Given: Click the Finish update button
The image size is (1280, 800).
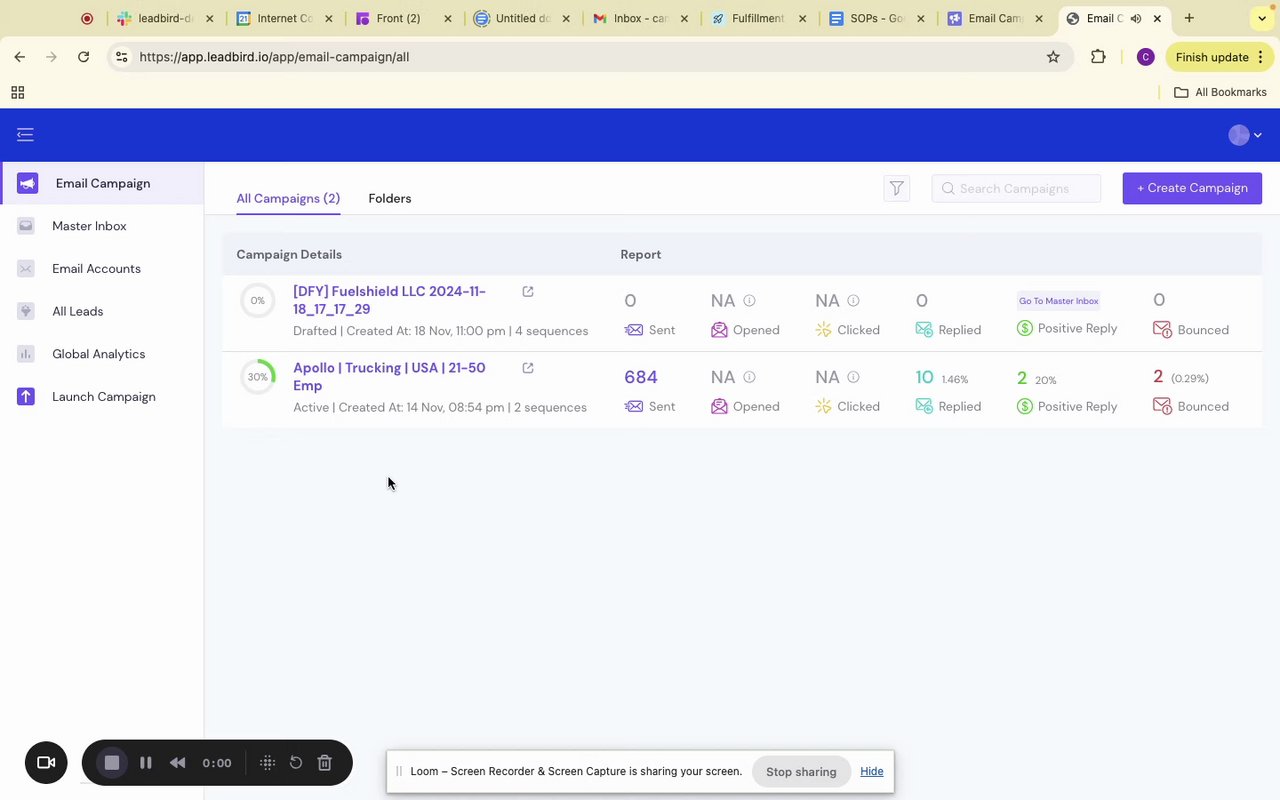Looking at the screenshot, I should [1220, 57].
